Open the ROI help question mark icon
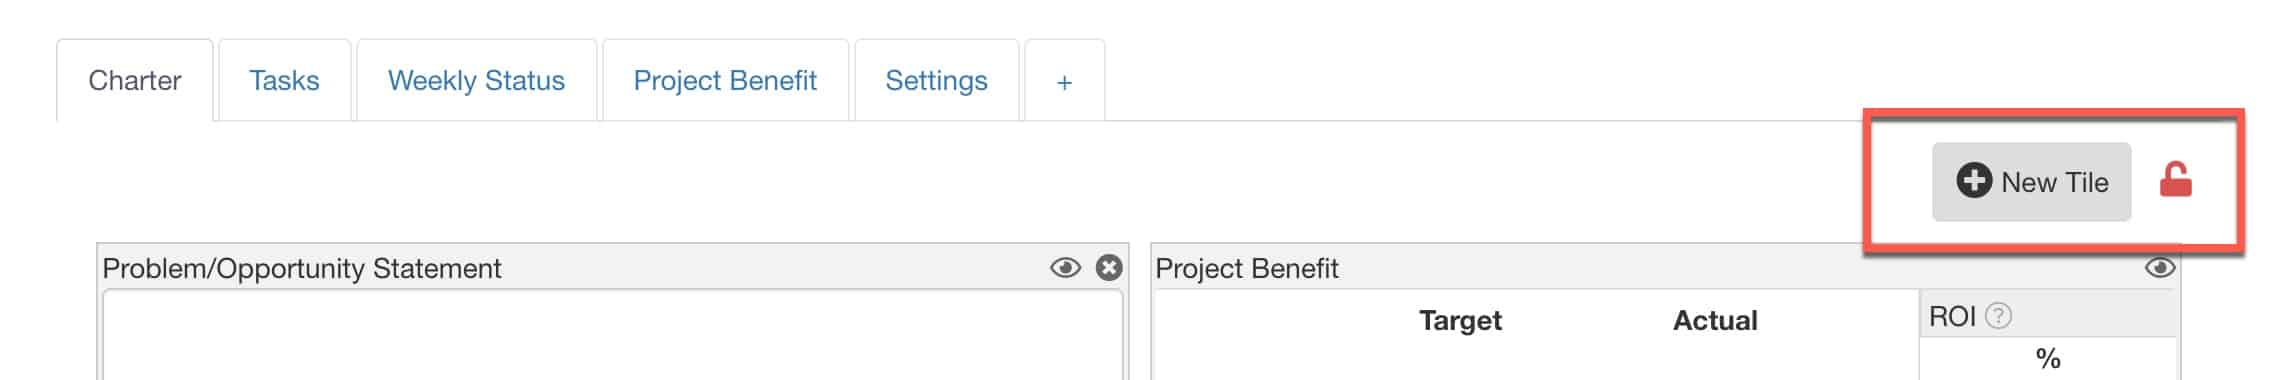Screen dimensions: 2278x380 (1998, 316)
